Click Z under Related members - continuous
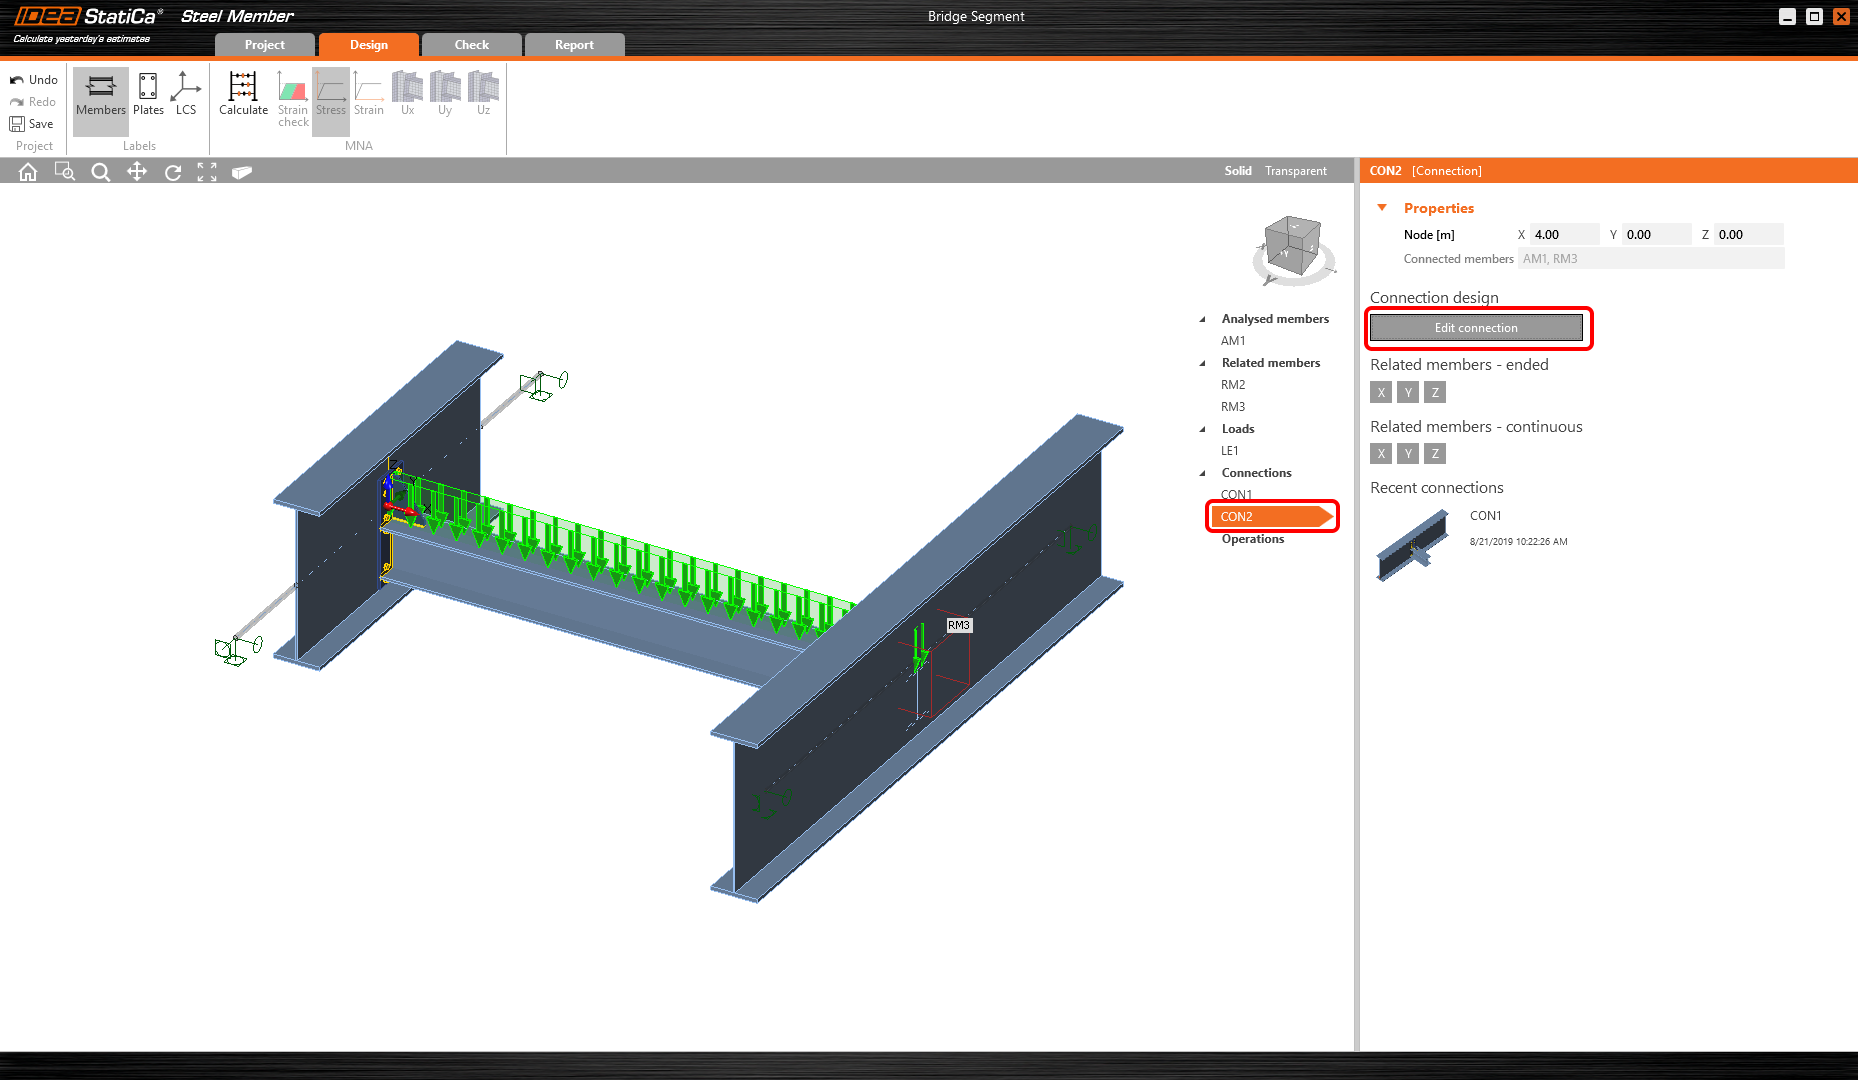Viewport: 1858px width, 1080px height. tap(1435, 454)
